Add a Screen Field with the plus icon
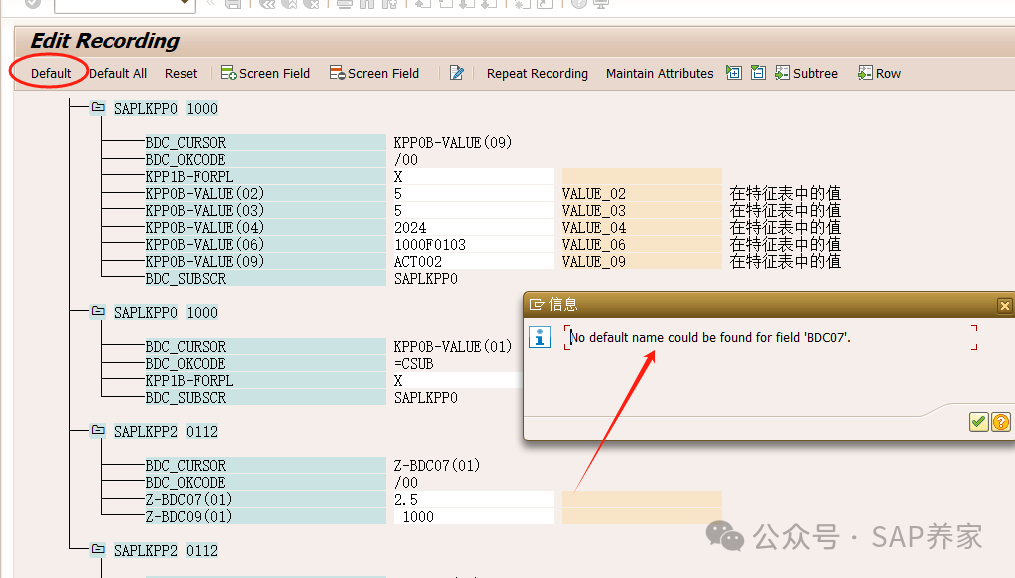1015x578 pixels. point(265,73)
